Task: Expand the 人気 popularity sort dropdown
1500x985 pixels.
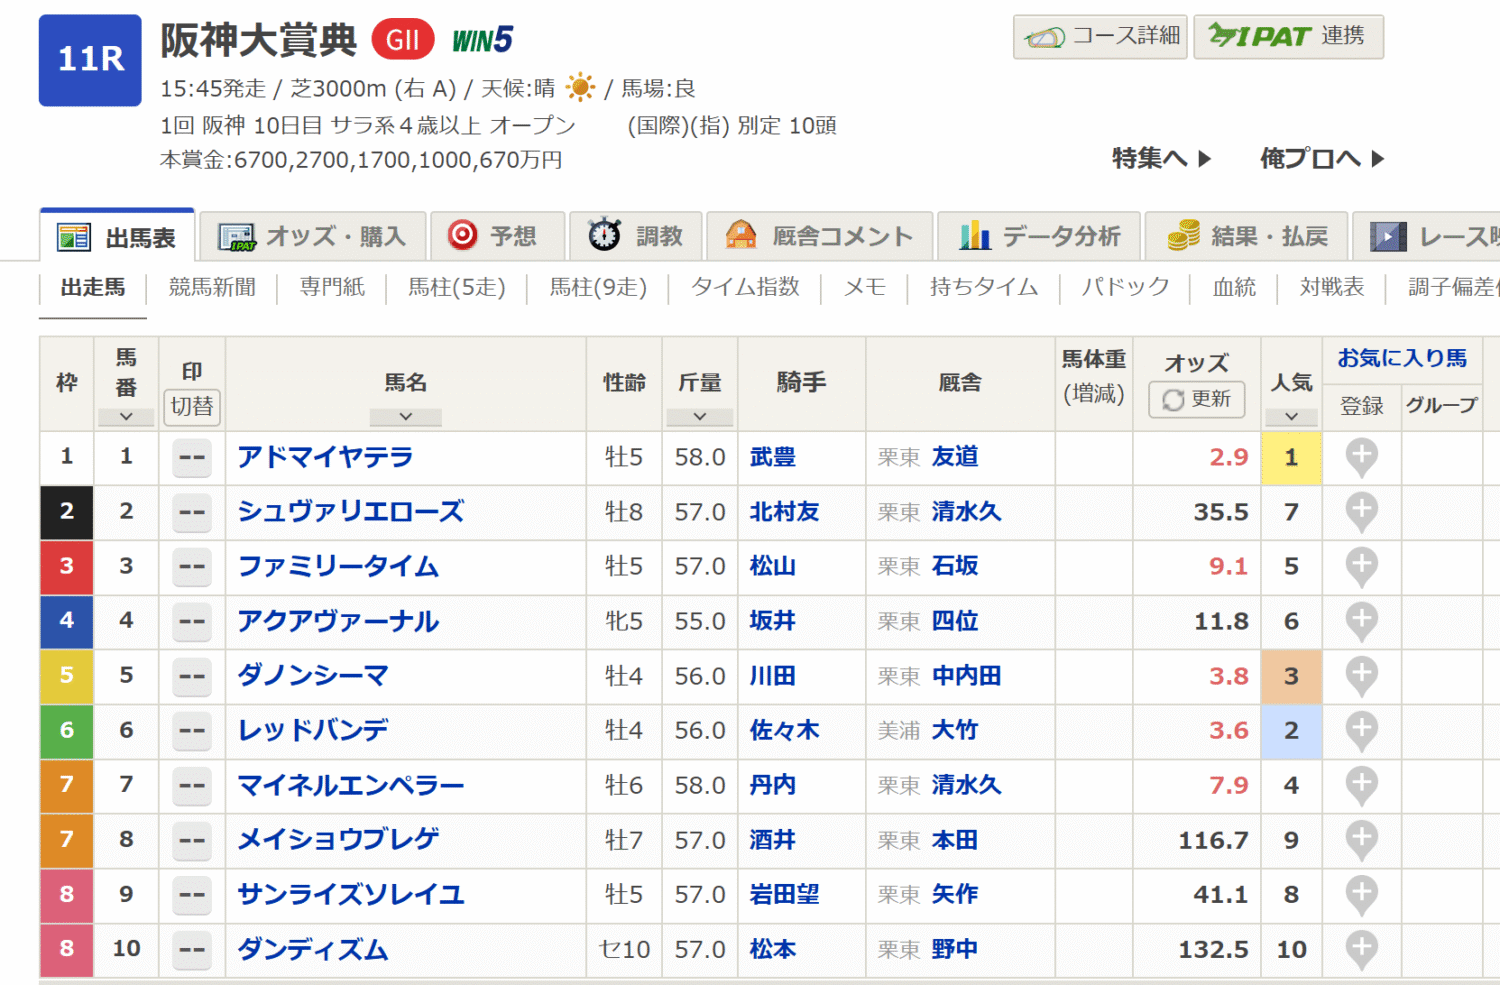Action: [x=1291, y=416]
